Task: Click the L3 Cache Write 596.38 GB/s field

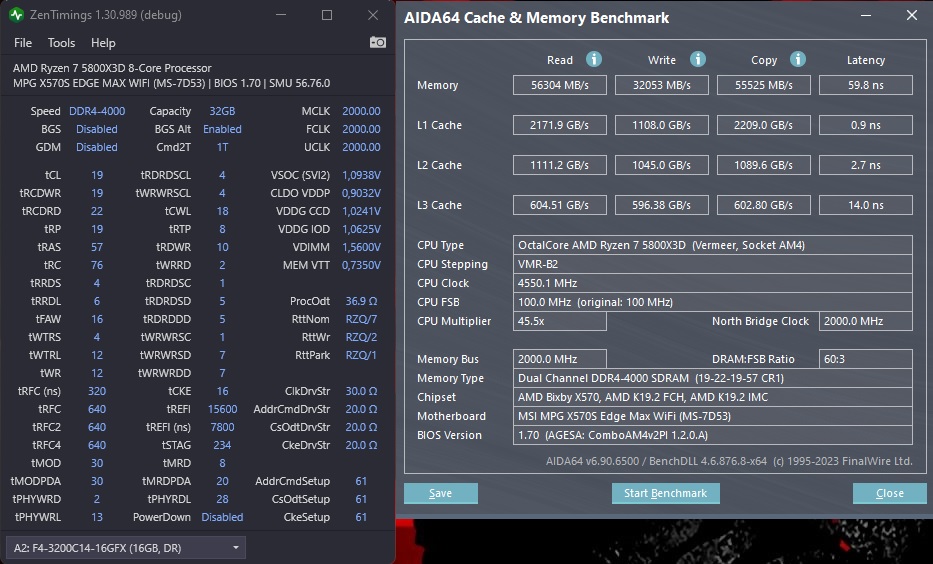Action: pyautogui.click(x=662, y=205)
